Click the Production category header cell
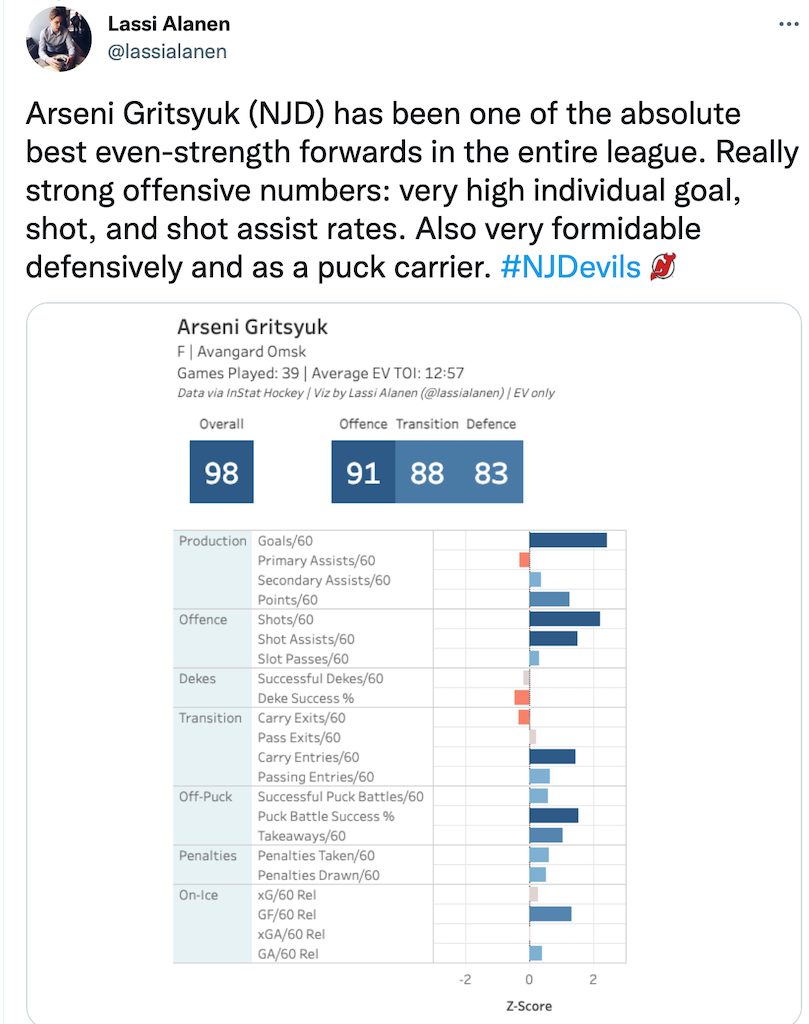 pyautogui.click(x=212, y=569)
